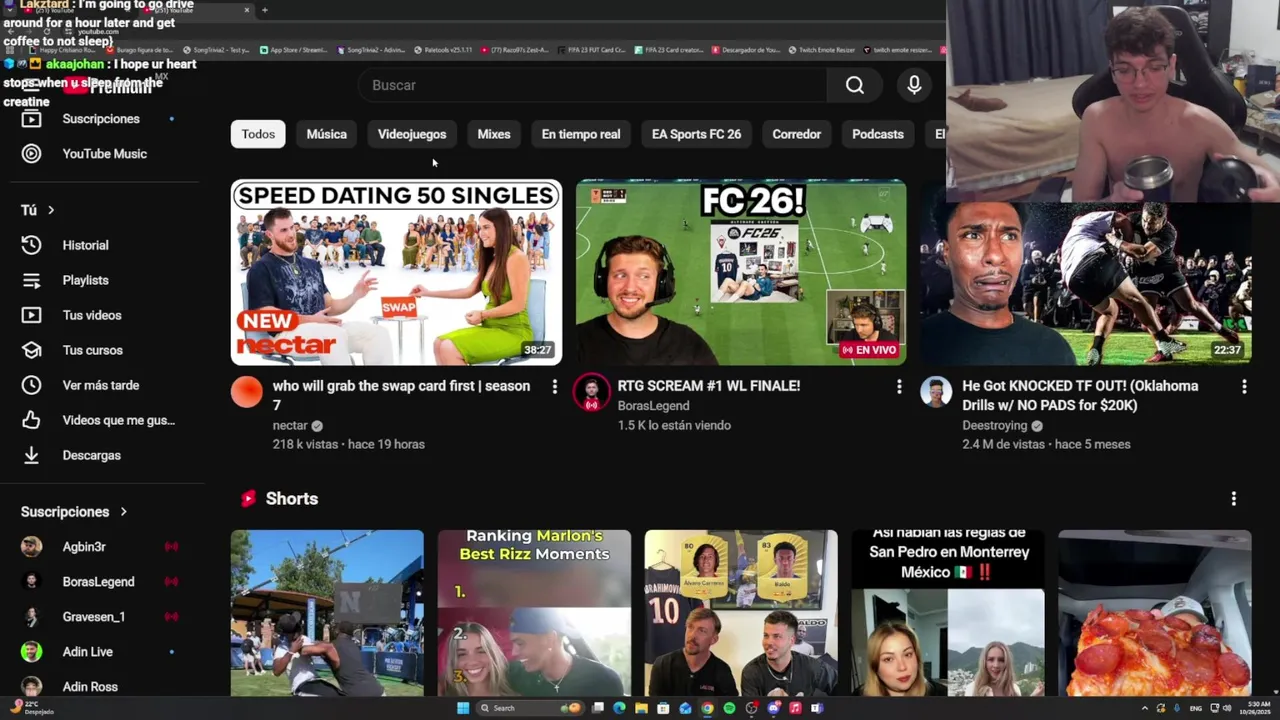
Task: Open 'Ranking Marlon's Best Rizz Moments' short
Action: click(534, 612)
